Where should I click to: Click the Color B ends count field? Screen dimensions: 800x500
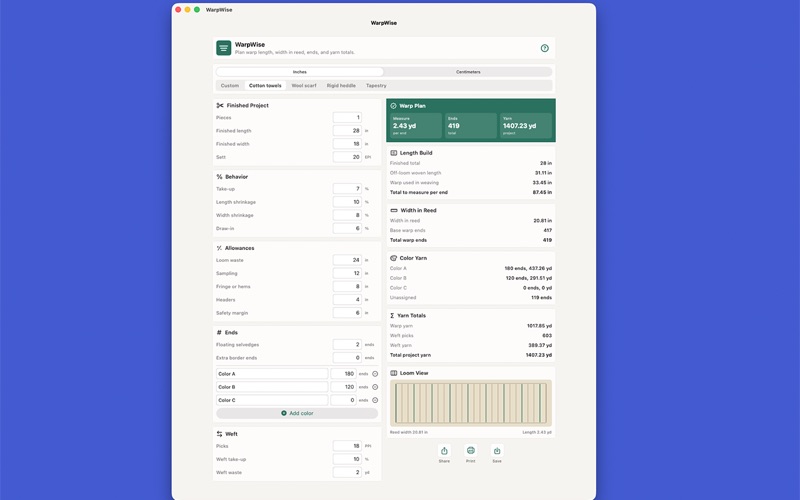click(x=343, y=387)
